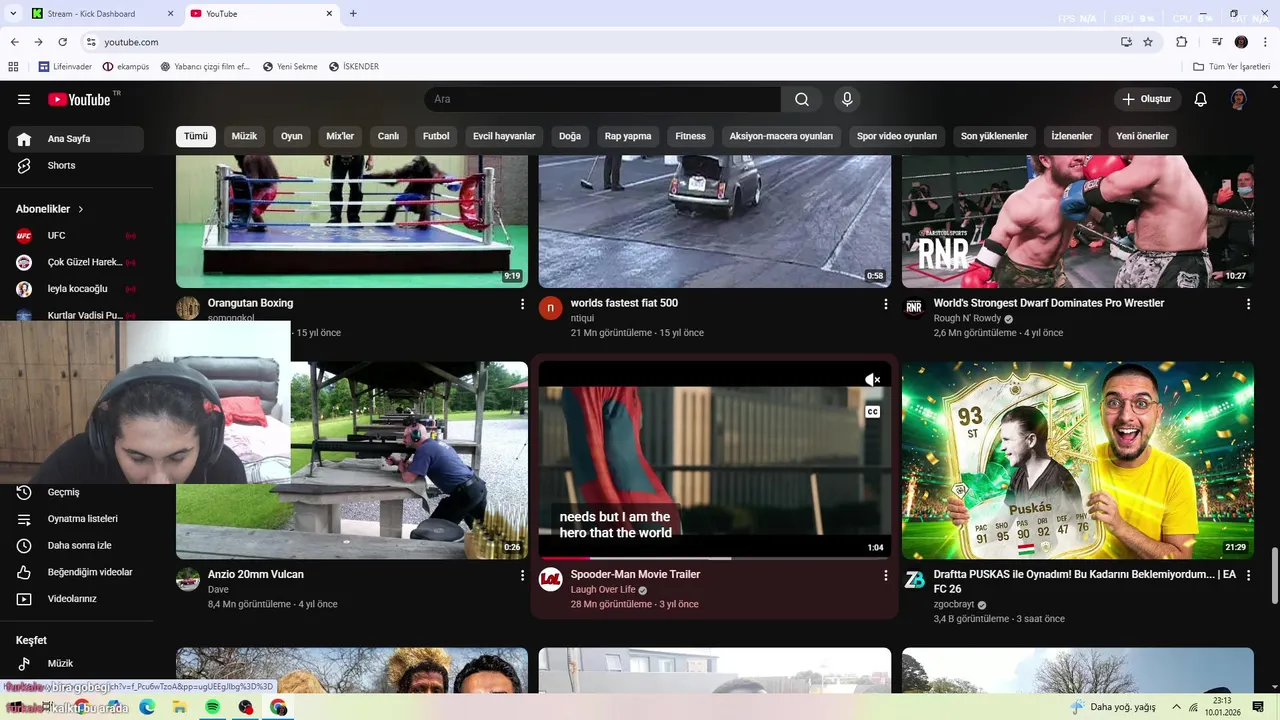
Task: Show hidden system tray icons
Action: [1177, 707]
